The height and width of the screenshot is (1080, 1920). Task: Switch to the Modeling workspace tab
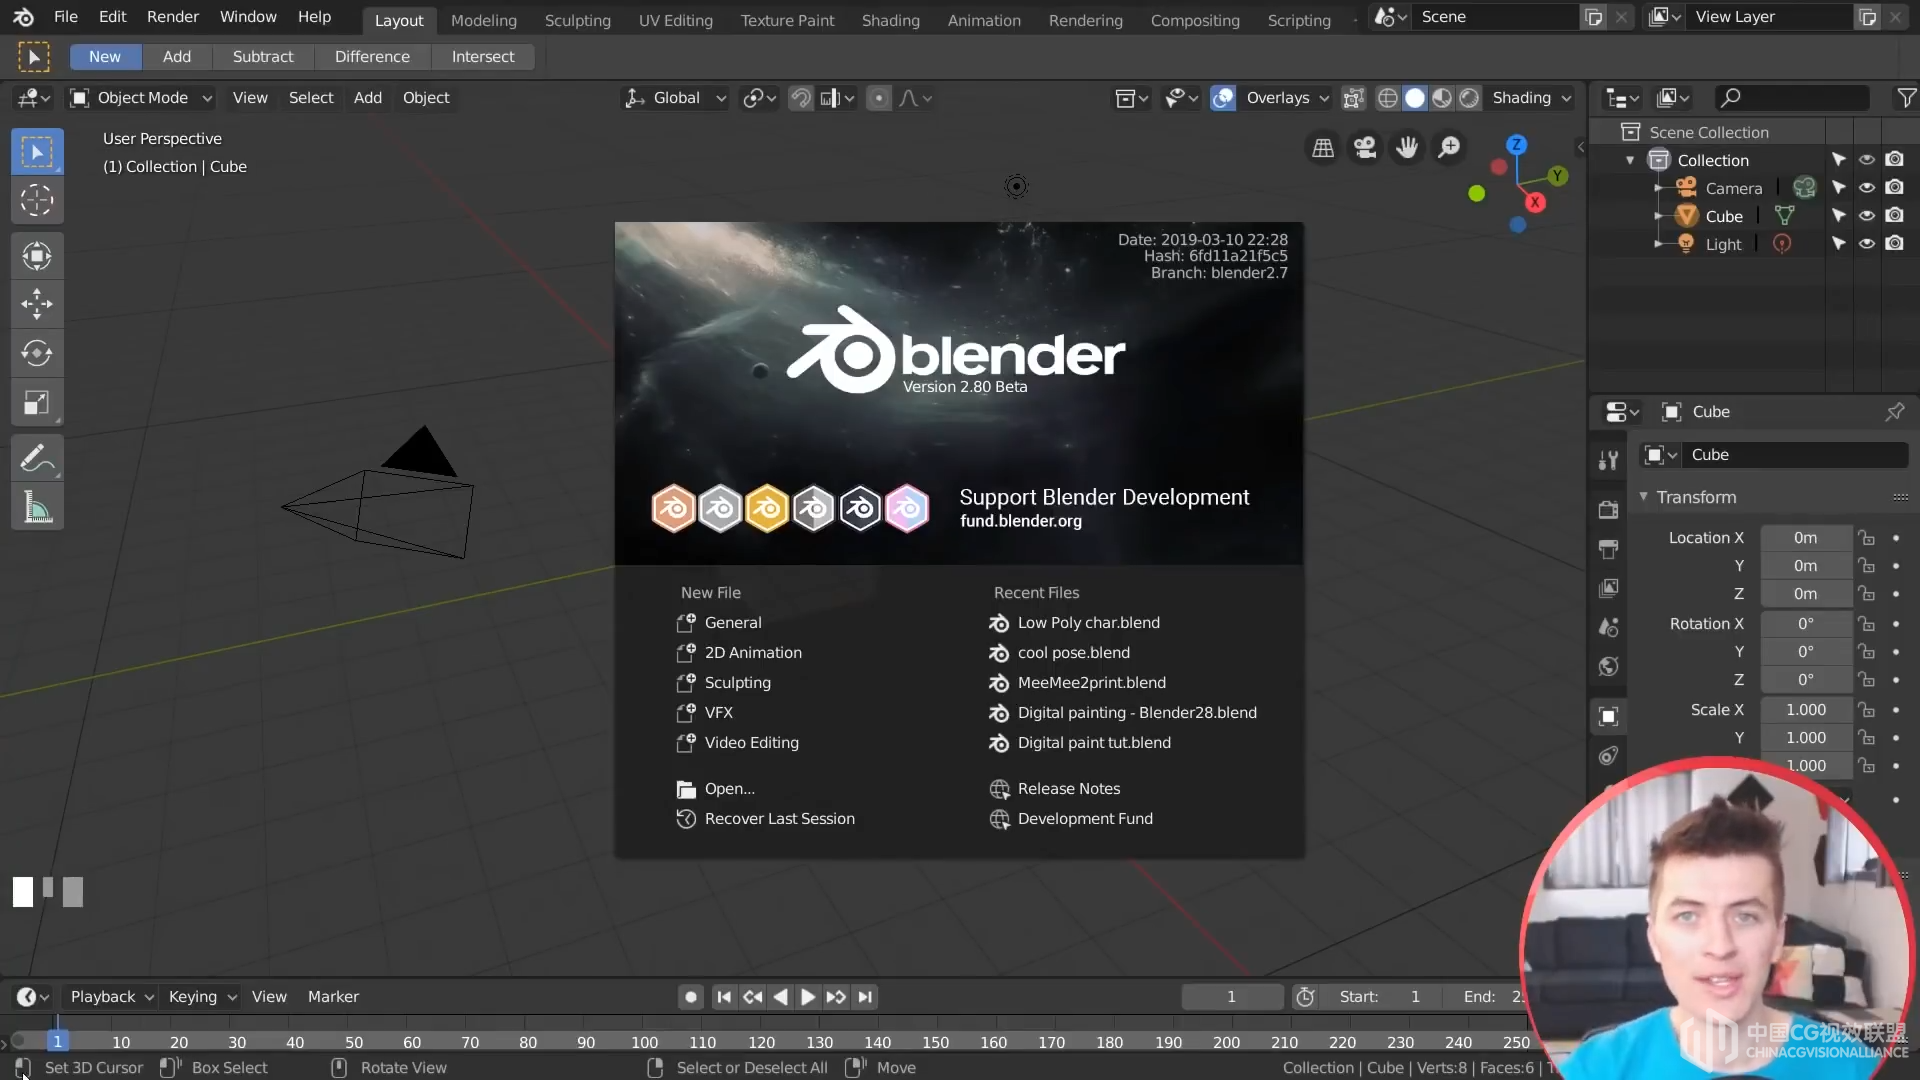484,20
